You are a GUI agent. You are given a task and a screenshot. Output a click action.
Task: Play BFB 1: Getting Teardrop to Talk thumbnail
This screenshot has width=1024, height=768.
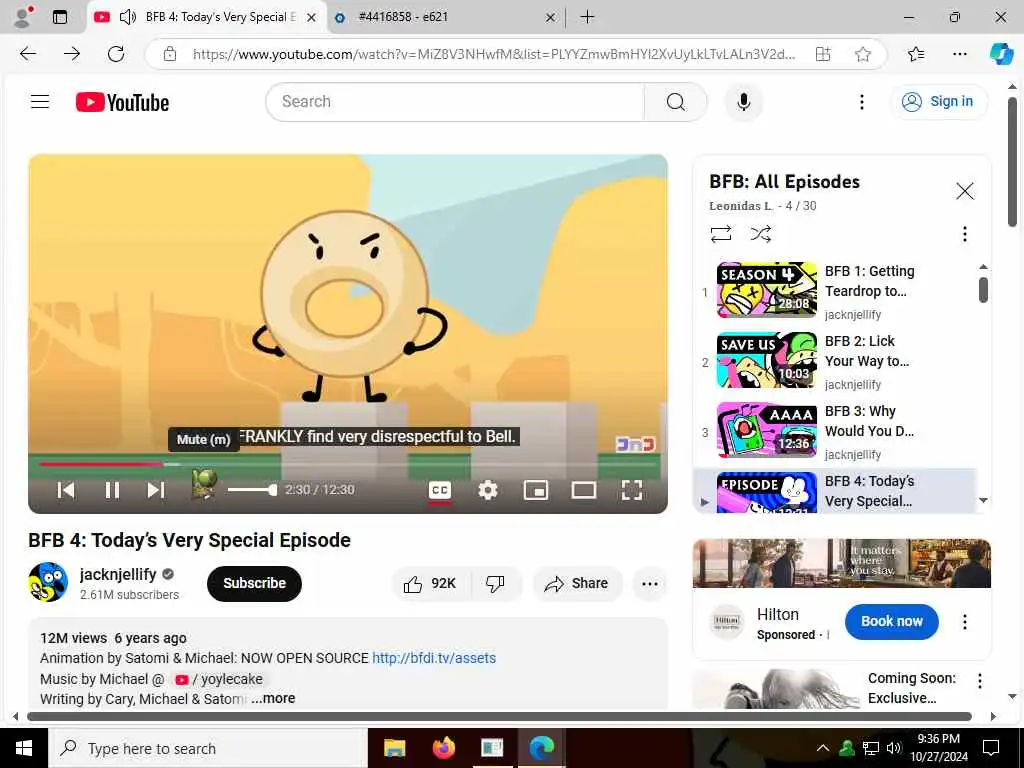767,290
